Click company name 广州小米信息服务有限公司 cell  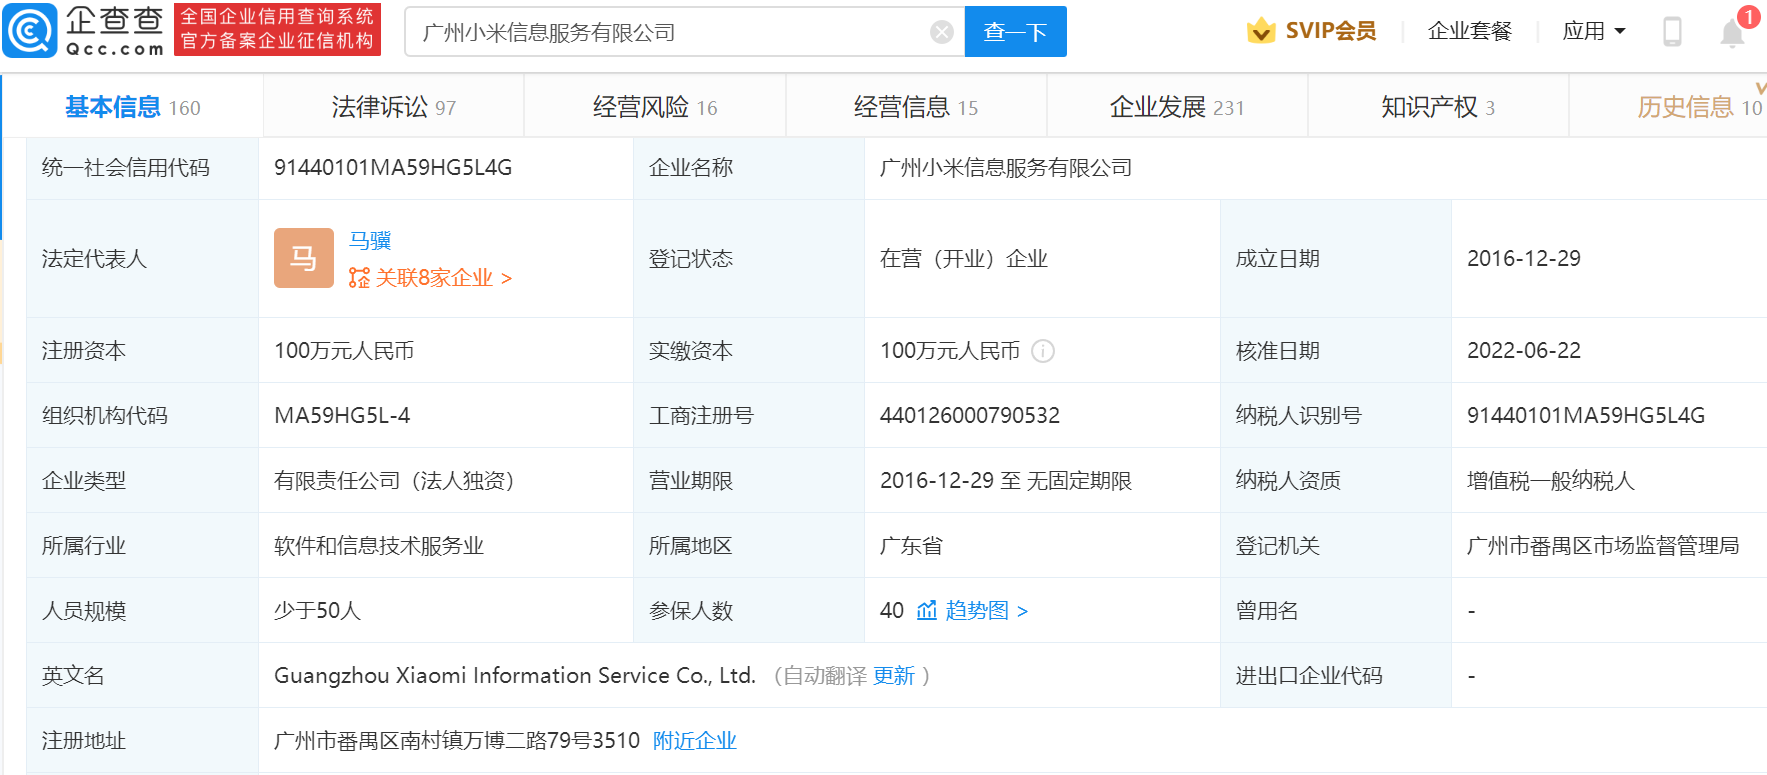point(1006,168)
